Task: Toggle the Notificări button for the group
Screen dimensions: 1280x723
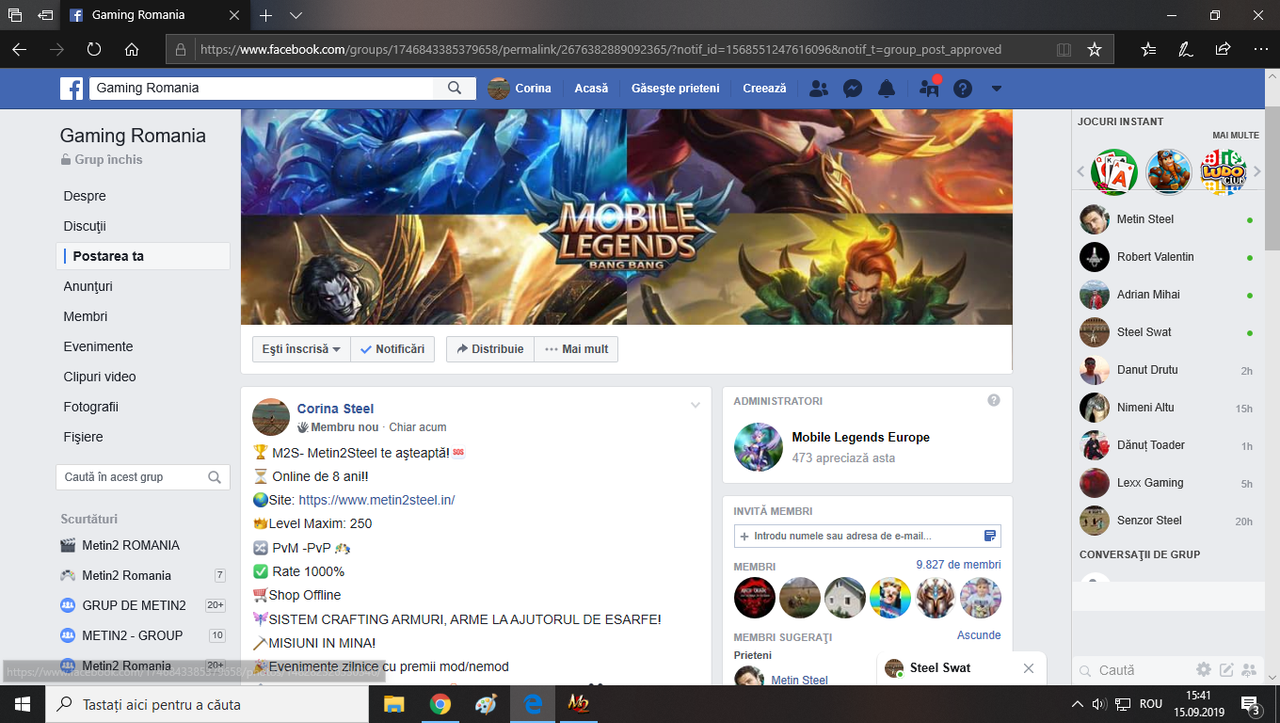Action: click(x=393, y=349)
